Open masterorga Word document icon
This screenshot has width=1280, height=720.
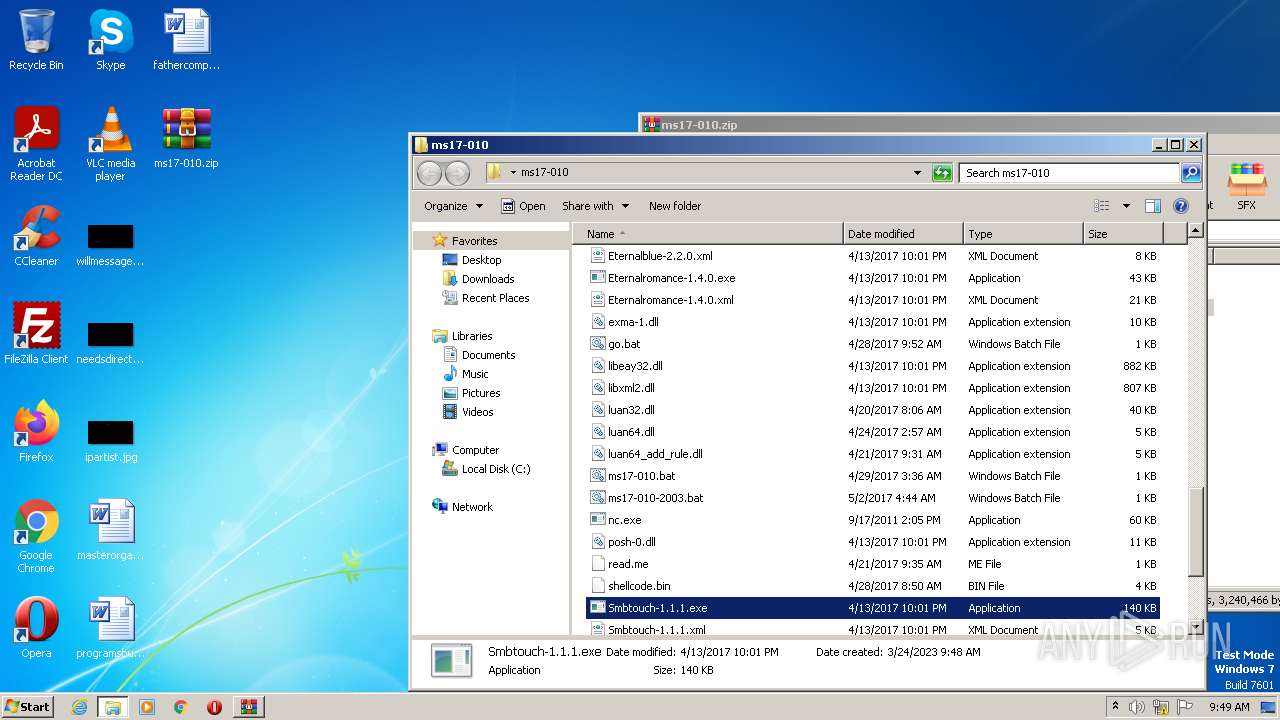[110, 530]
